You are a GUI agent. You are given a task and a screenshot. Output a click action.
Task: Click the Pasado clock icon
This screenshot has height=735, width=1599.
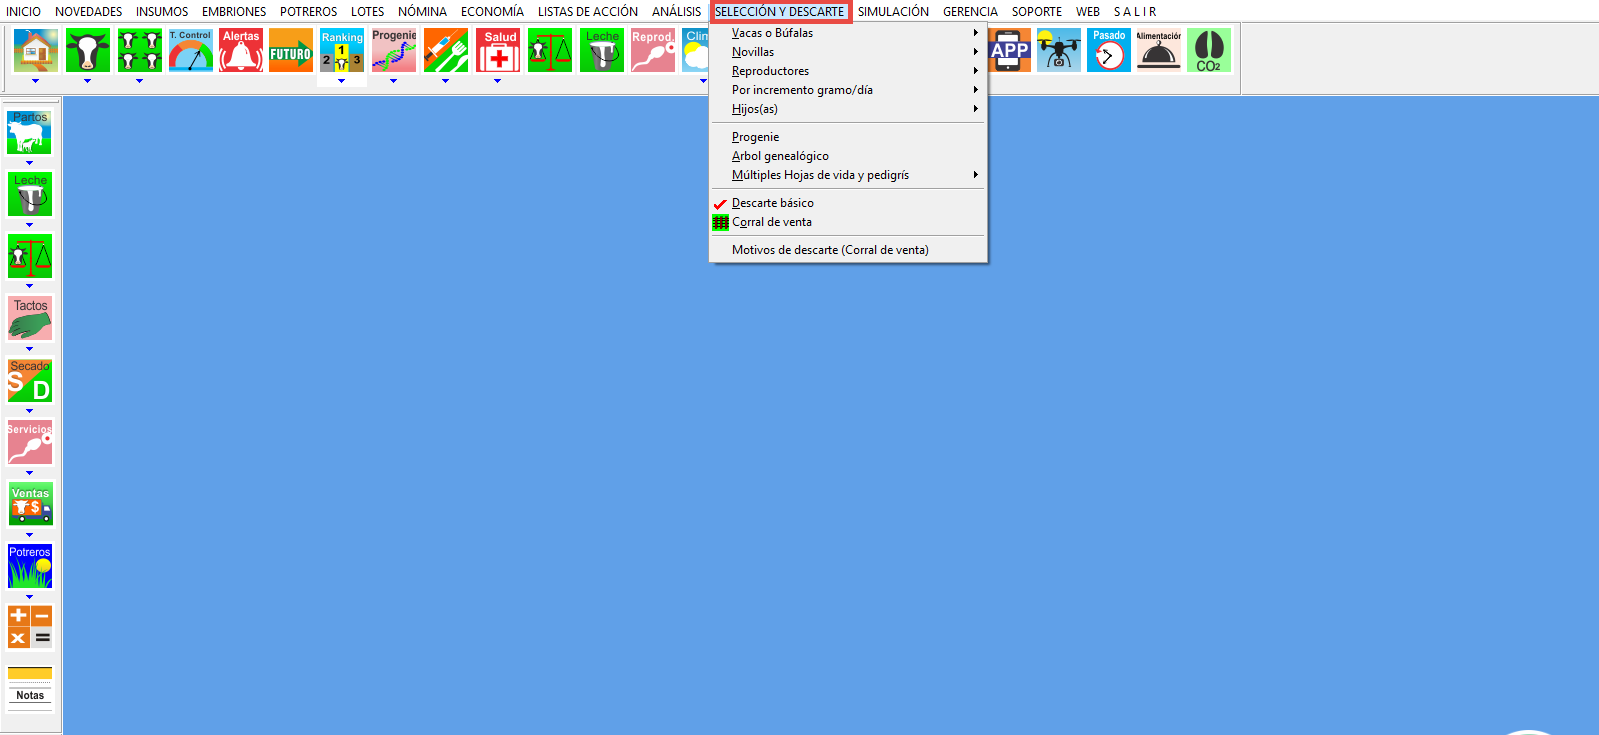(1109, 50)
